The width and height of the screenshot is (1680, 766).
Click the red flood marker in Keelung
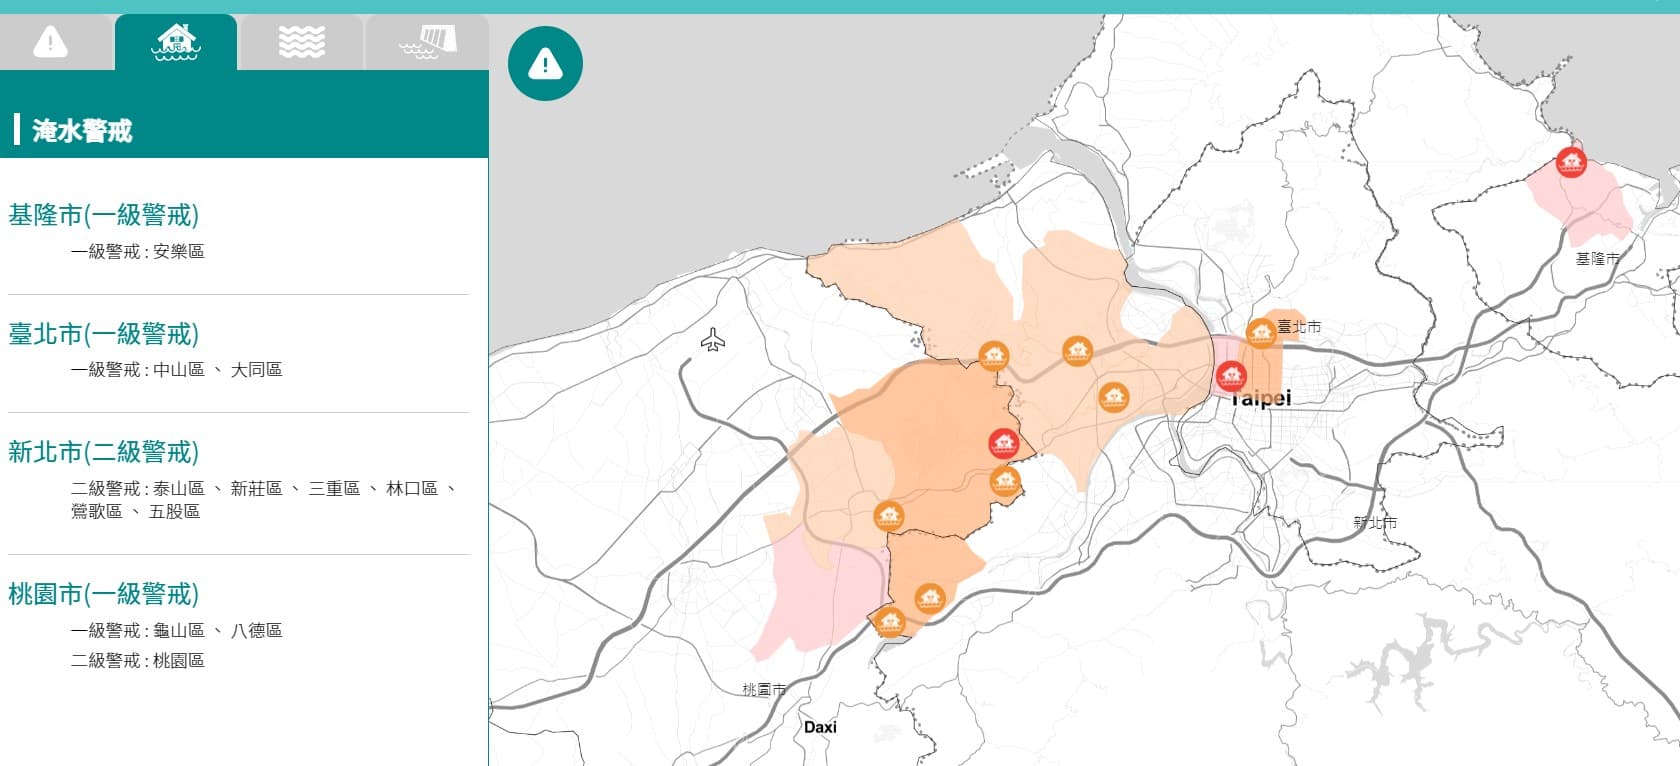[x=1571, y=162]
